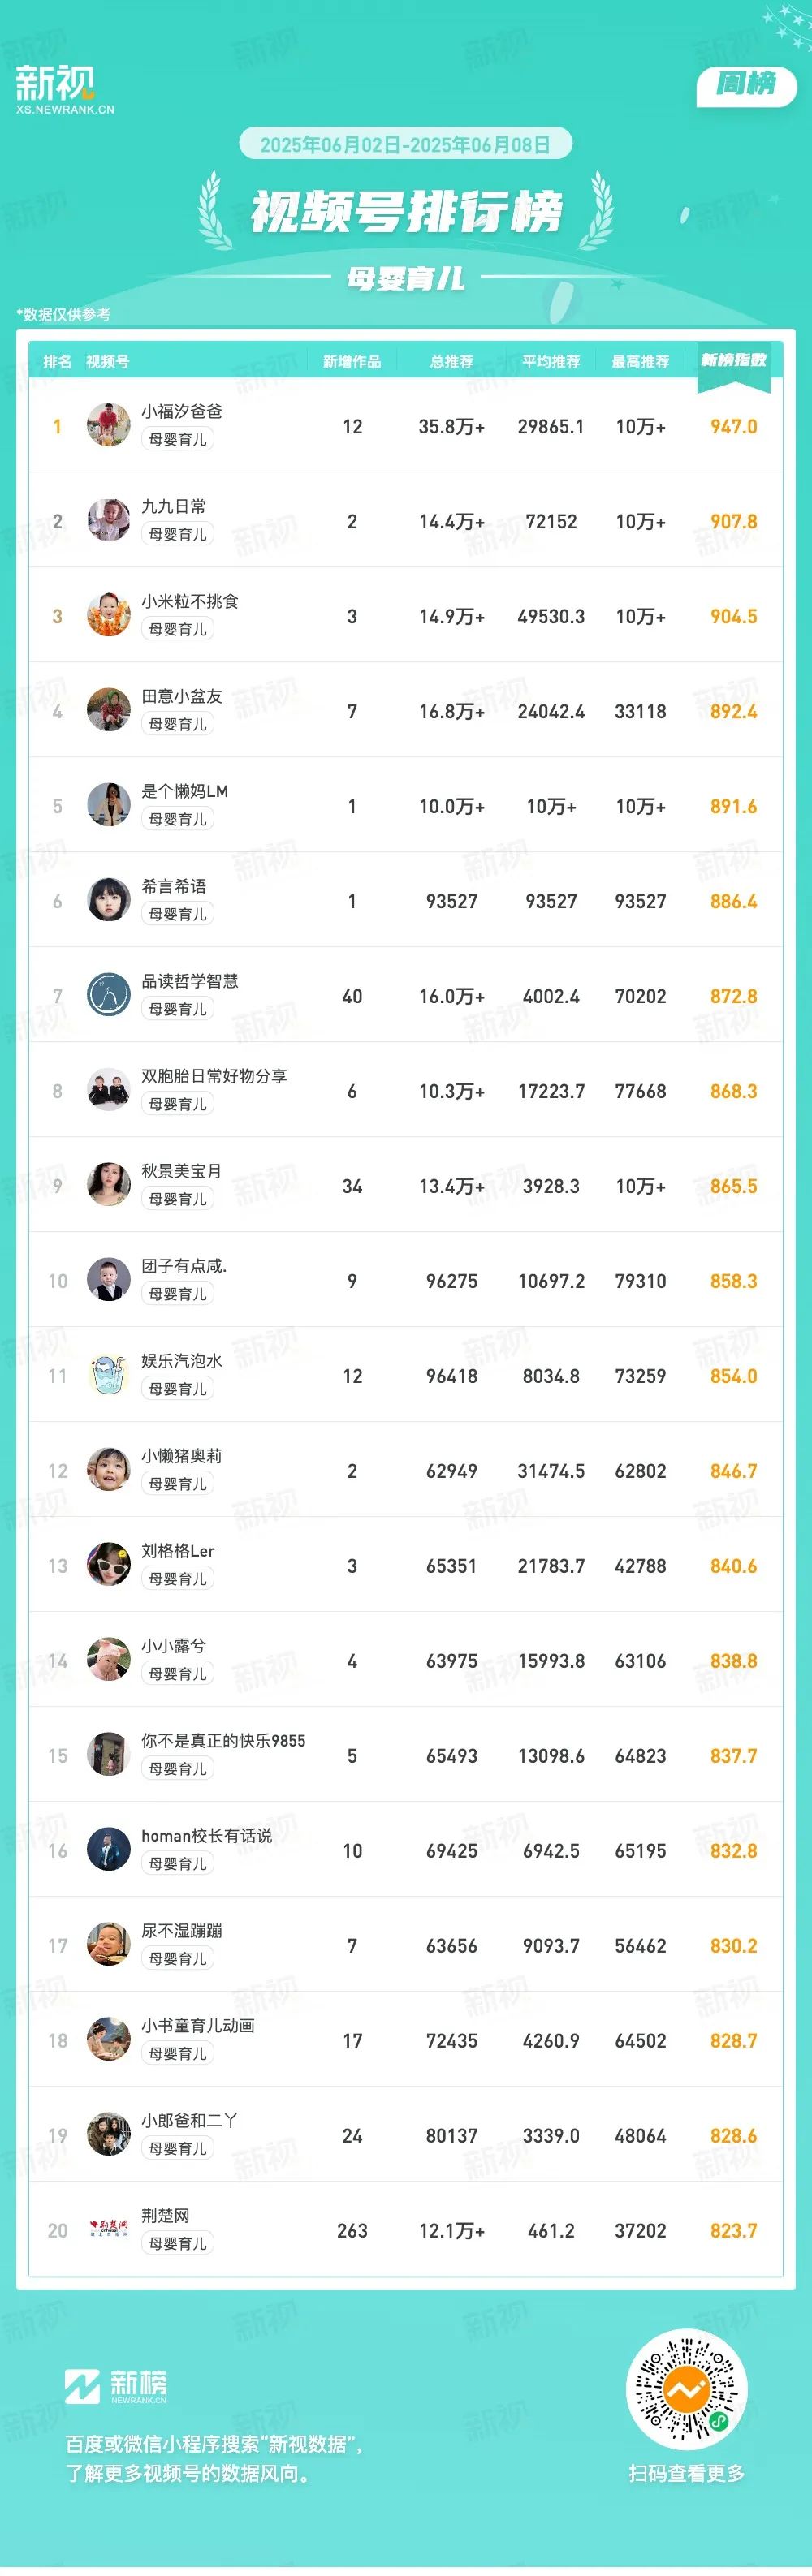Click the date range 2025年06月02日-06月08日
This screenshot has width=812, height=2576.
tap(405, 144)
